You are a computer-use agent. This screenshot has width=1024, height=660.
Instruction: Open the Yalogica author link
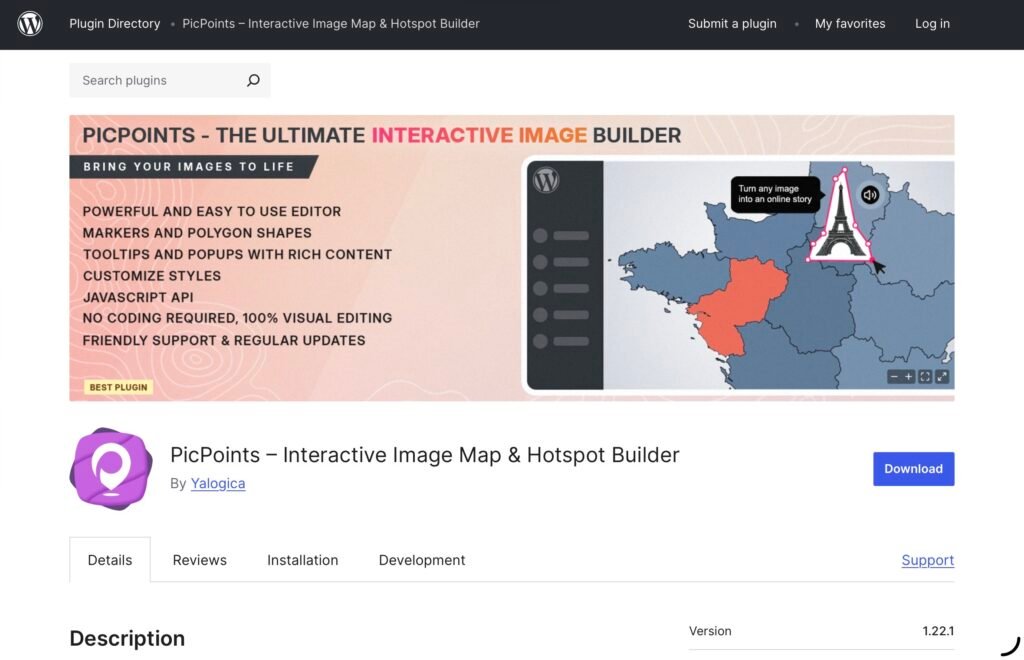pyautogui.click(x=218, y=484)
